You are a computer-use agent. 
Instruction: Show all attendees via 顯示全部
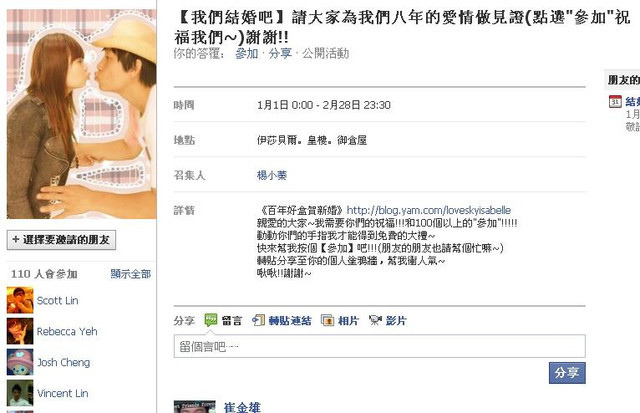tap(131, 274)
